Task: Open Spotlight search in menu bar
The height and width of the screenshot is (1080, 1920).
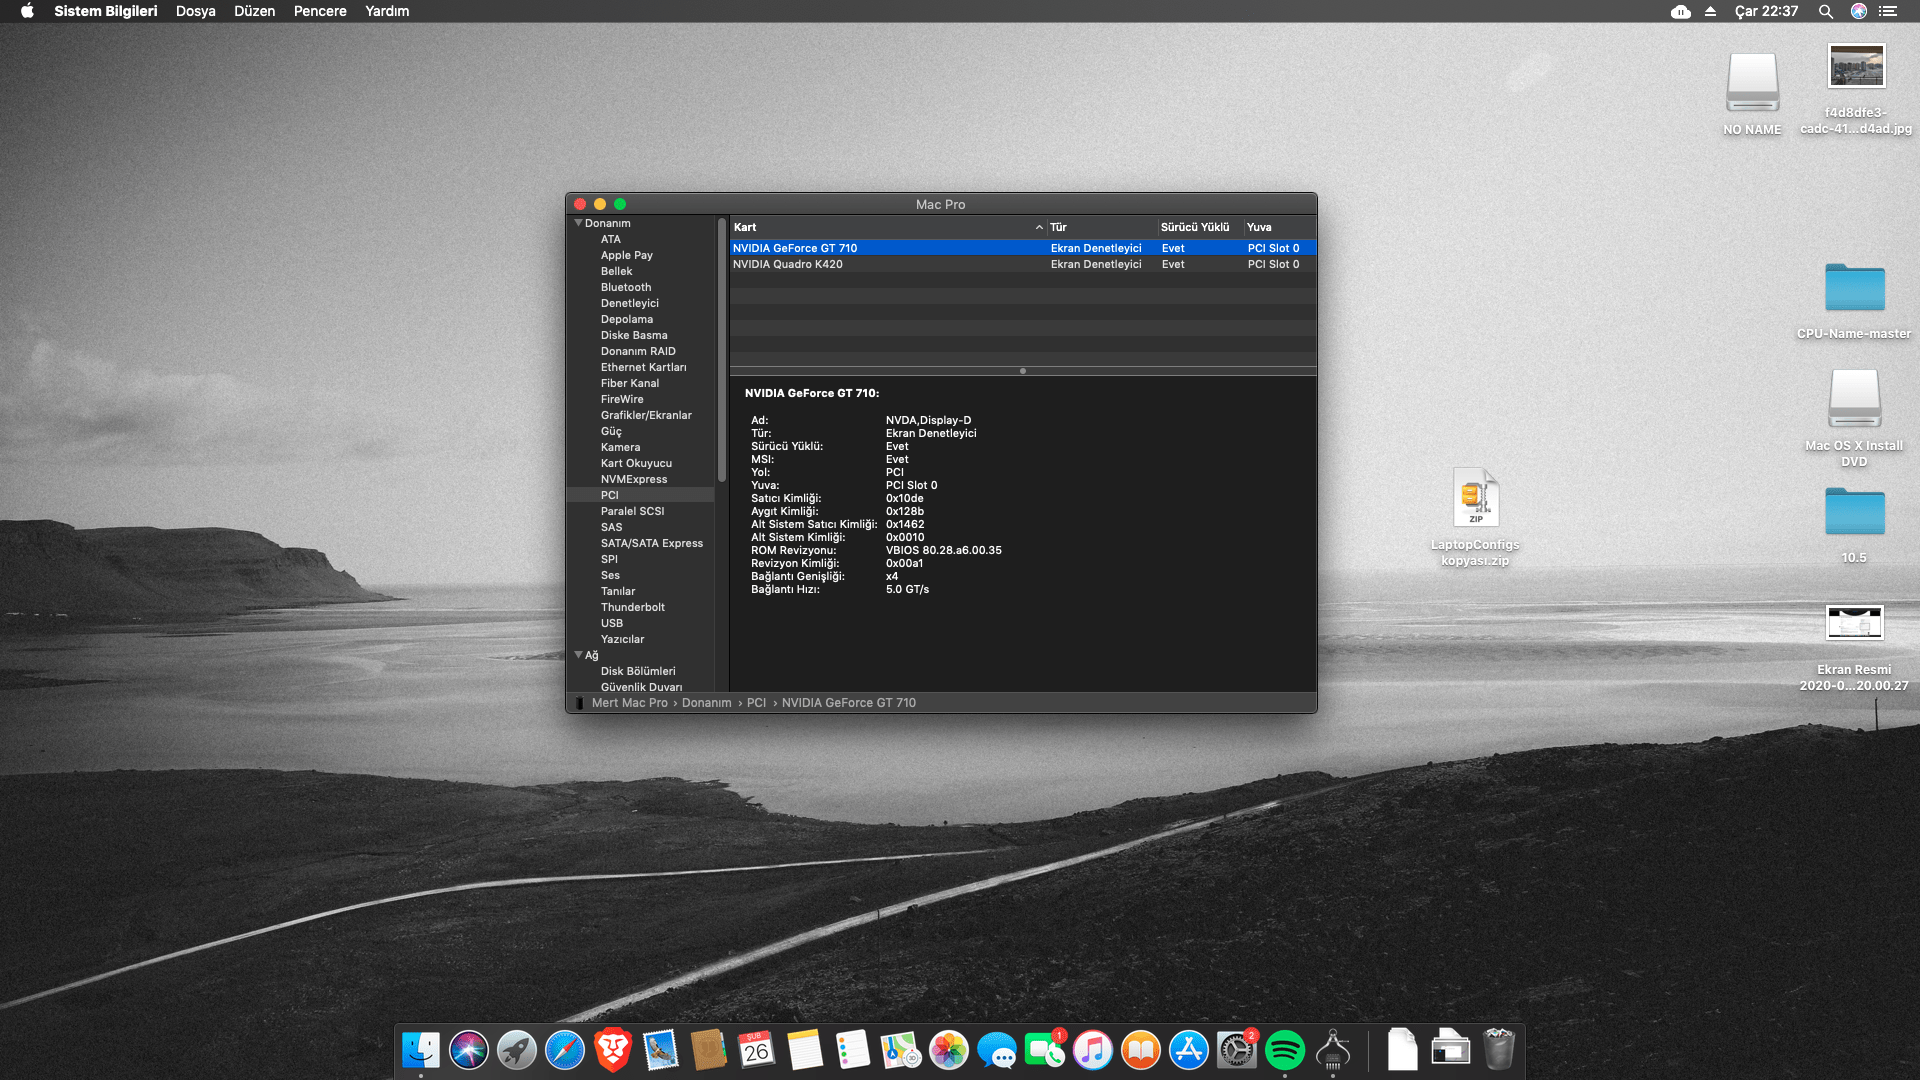Action: click(x=1825, y=11)
